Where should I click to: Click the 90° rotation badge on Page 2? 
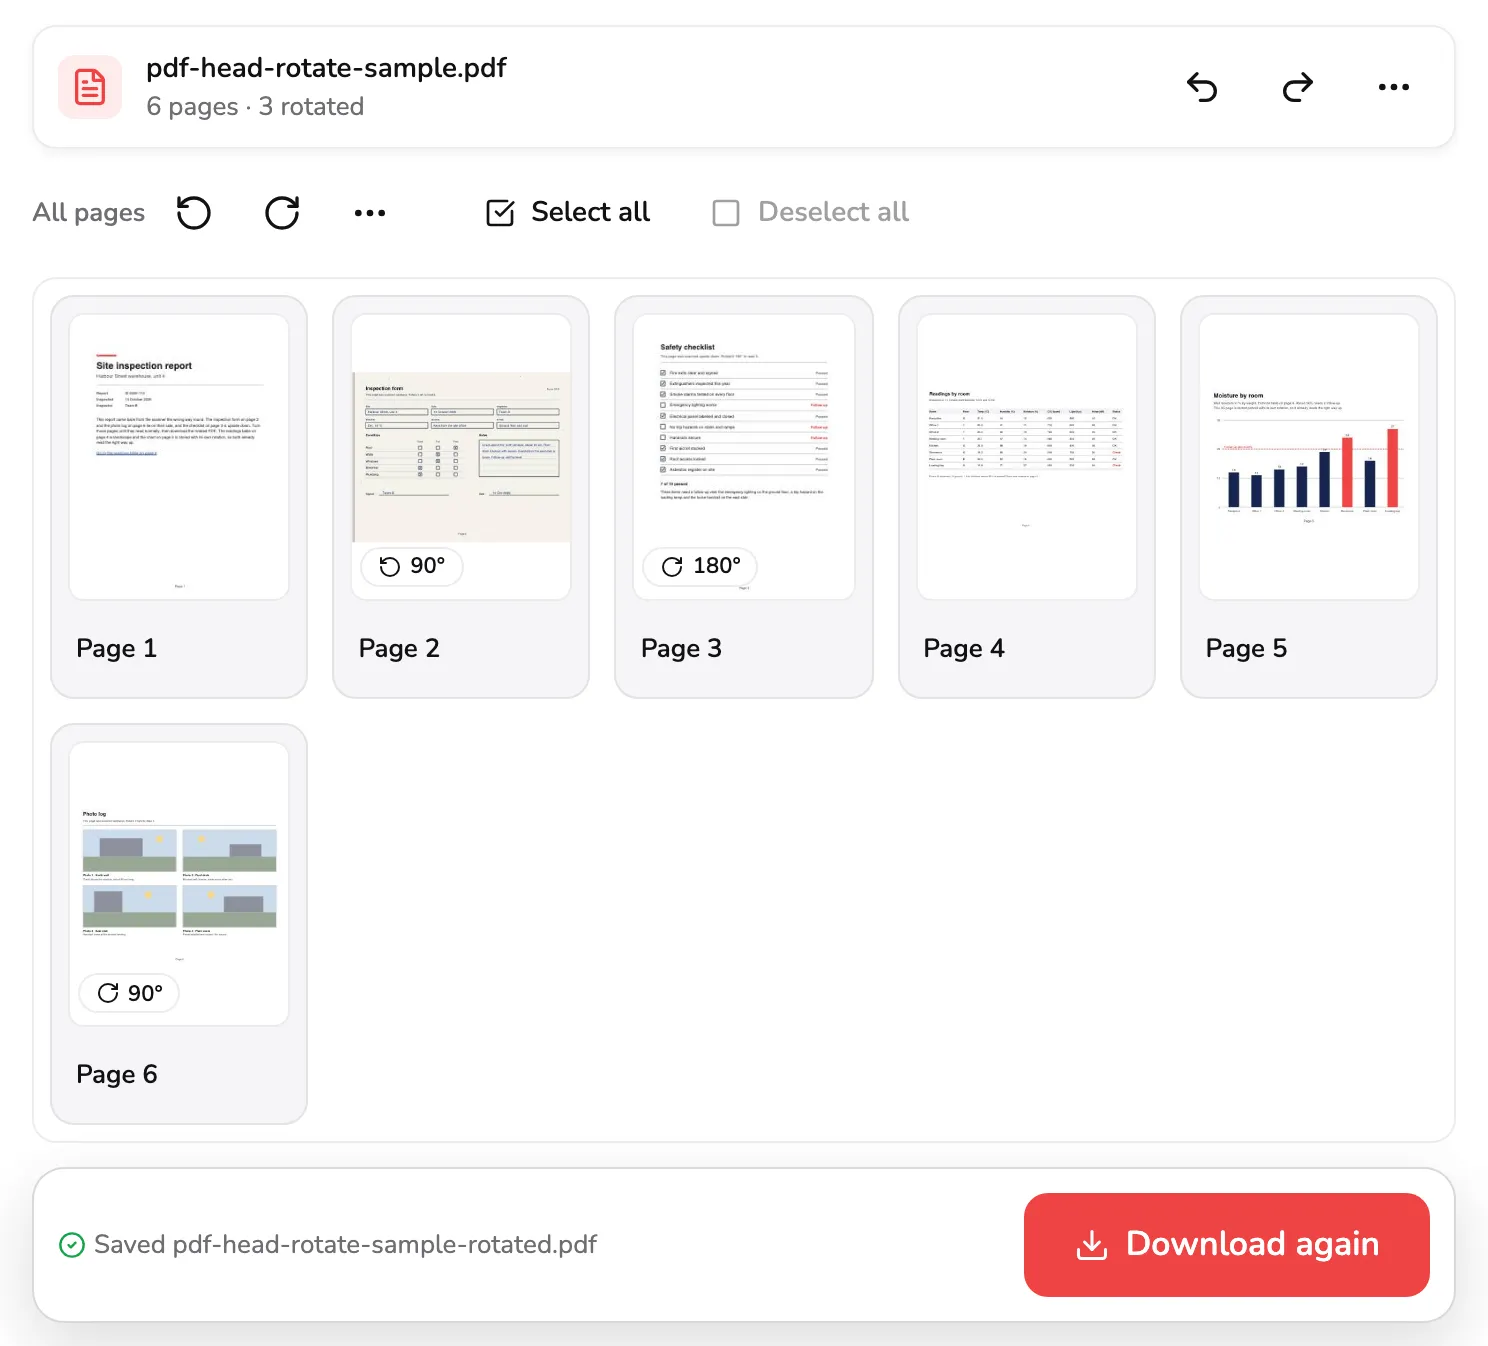point(412,566)
